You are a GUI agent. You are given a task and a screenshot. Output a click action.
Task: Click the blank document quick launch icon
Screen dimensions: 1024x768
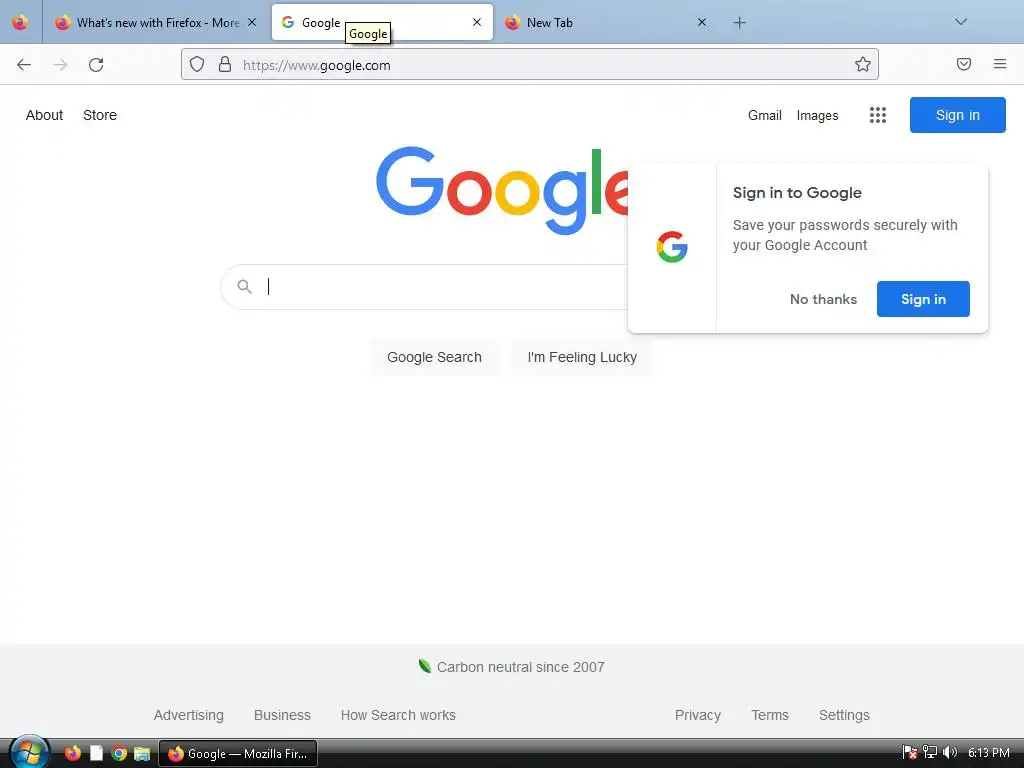pyautogui.click(x=96, y=753)
